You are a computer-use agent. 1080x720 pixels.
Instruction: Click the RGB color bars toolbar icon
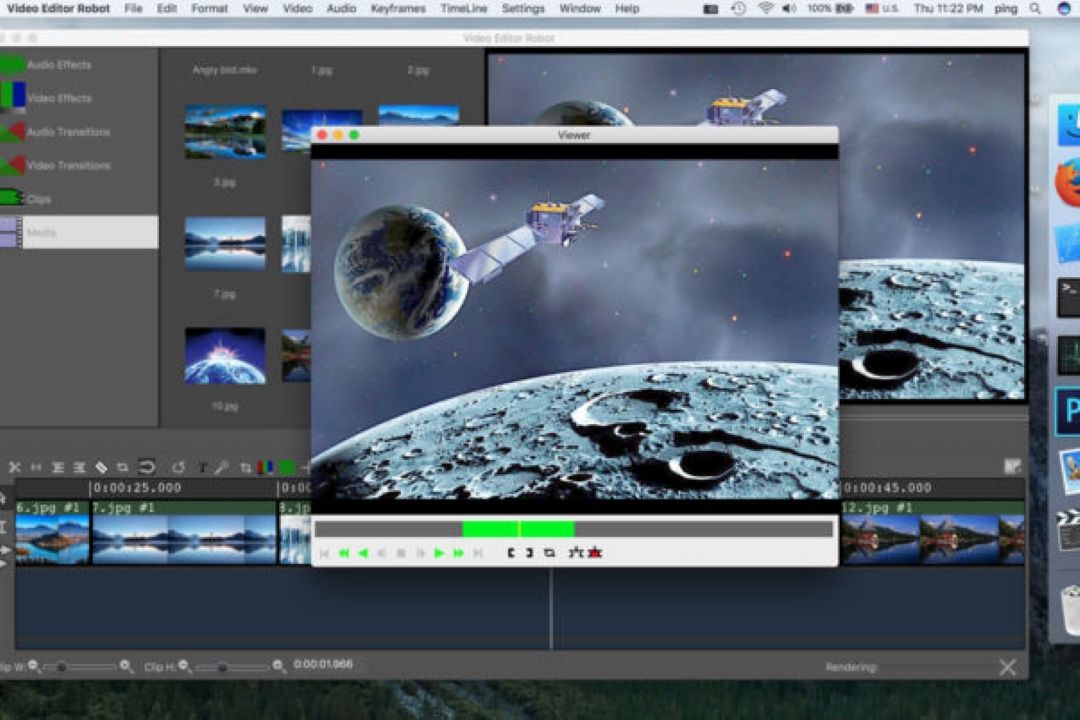pyautogui.click(x=265, y=467)
